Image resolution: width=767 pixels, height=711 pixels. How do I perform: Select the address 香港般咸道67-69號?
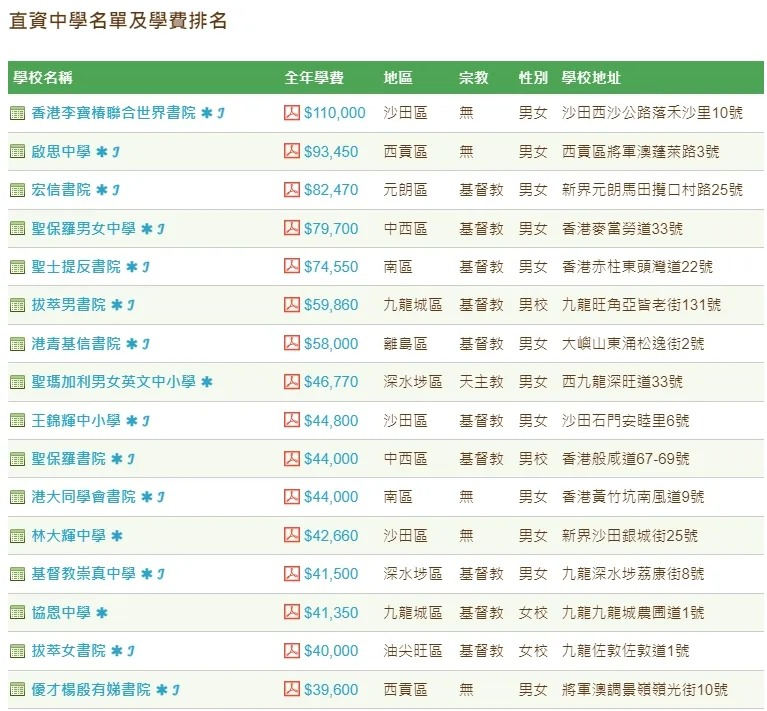tap(626, 459)
